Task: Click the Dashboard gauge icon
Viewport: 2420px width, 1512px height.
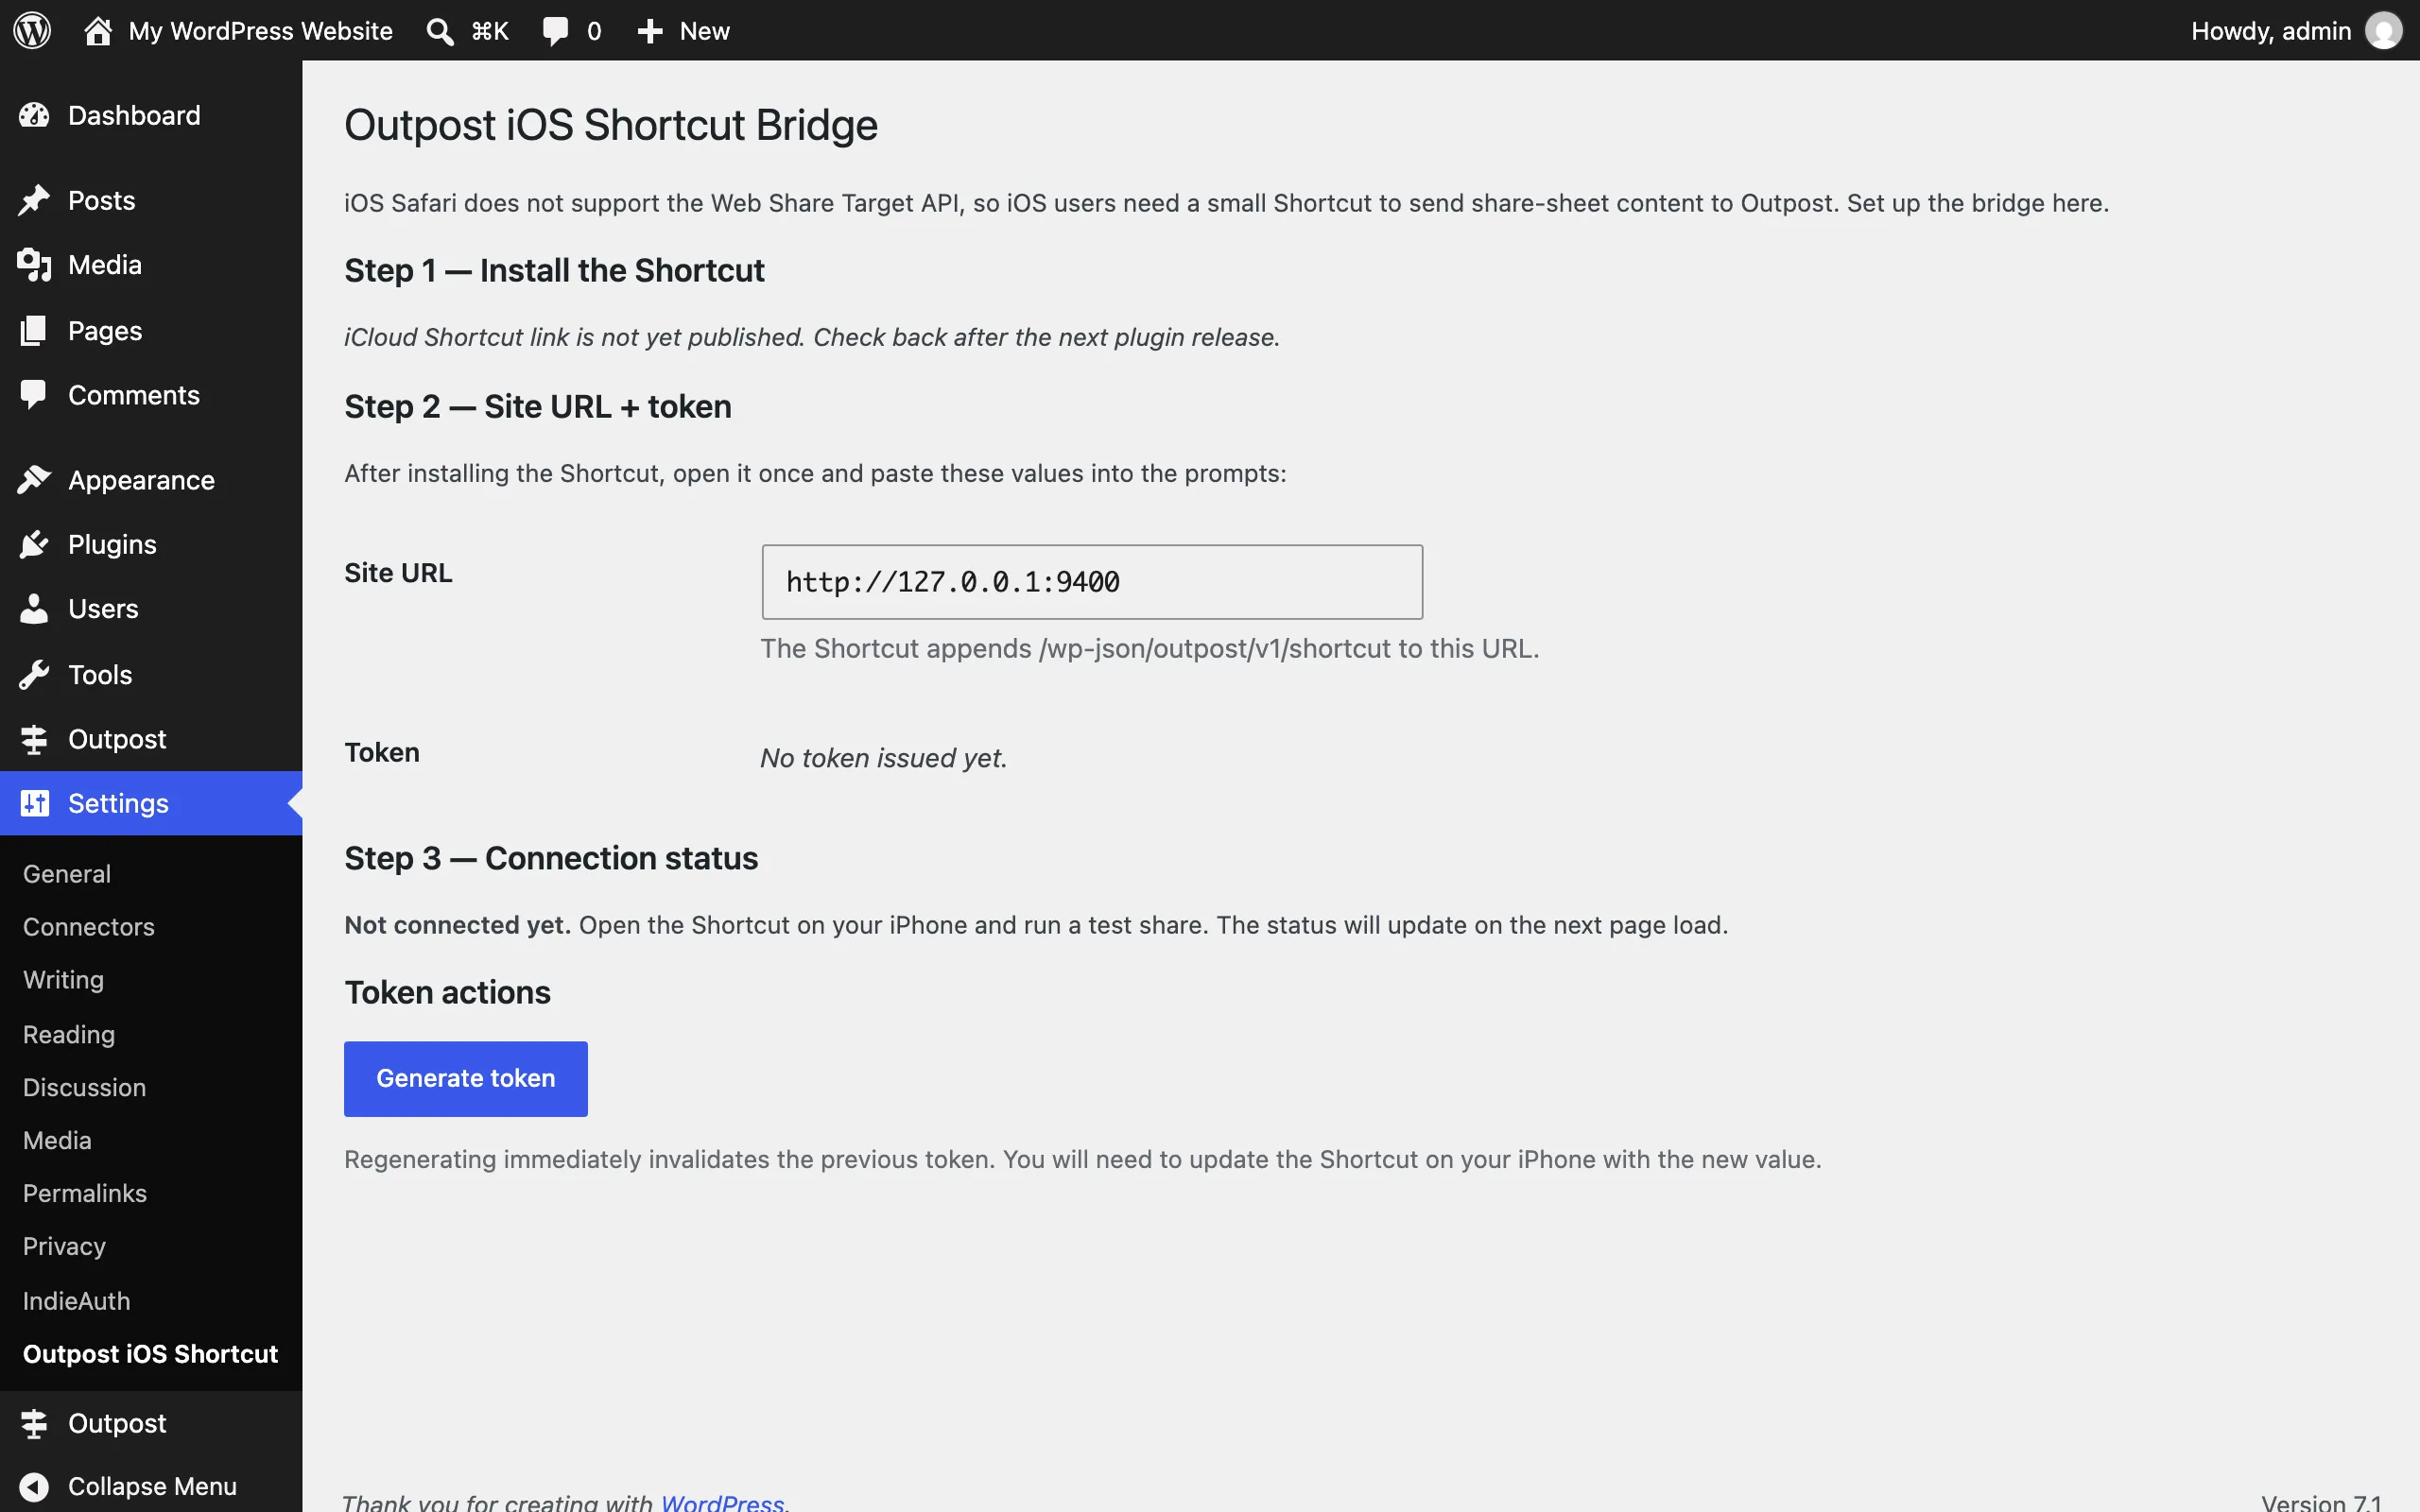Action: pyautogui.click(x=34, y=115)
